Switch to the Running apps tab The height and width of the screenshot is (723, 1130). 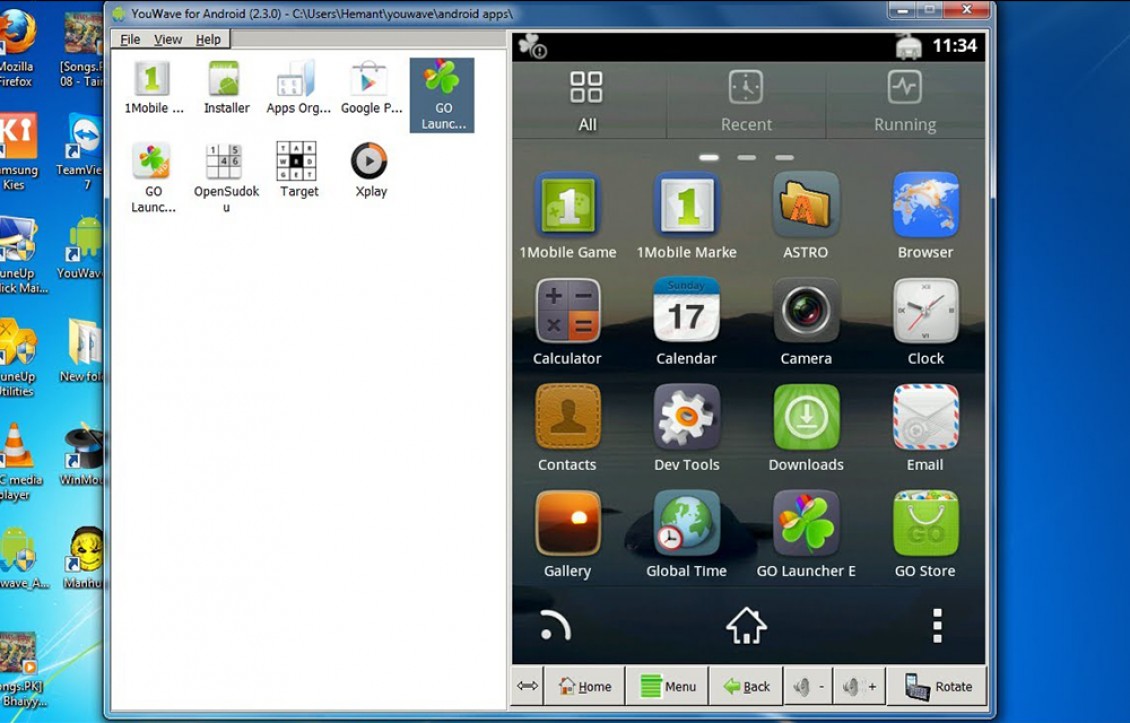click(905, 101)
